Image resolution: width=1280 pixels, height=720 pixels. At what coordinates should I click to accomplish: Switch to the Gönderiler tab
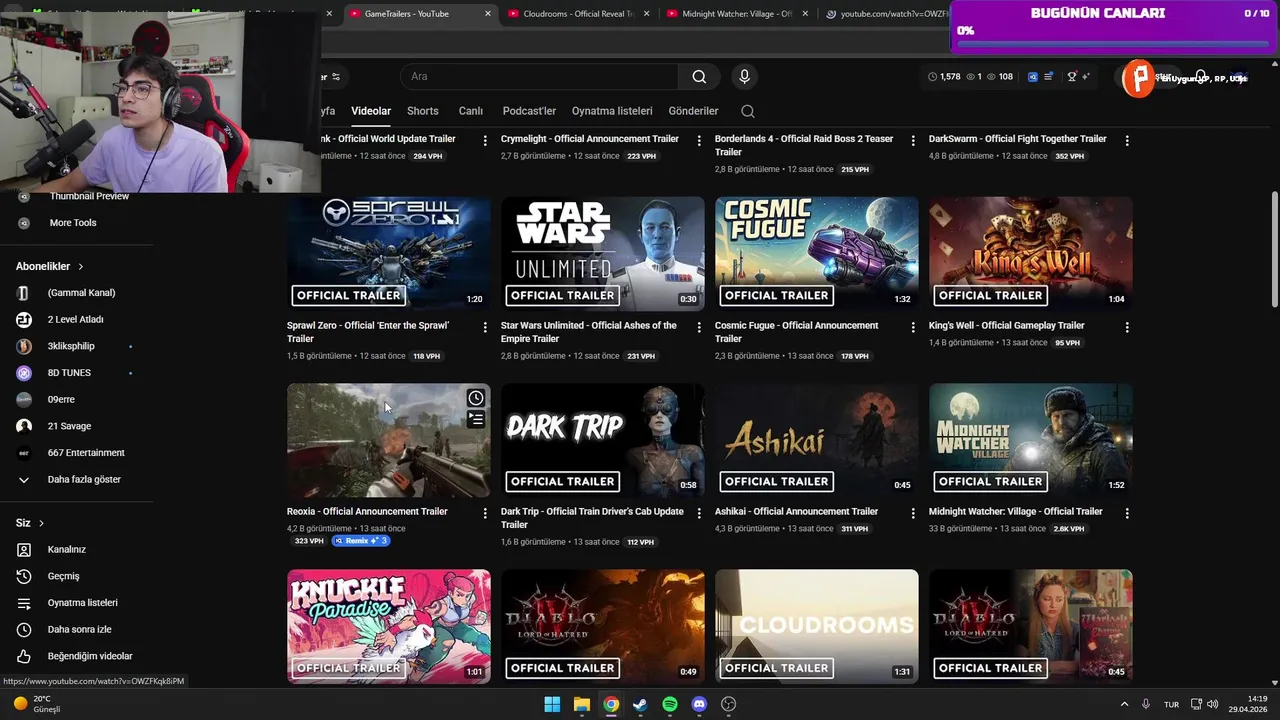(693, 111)
